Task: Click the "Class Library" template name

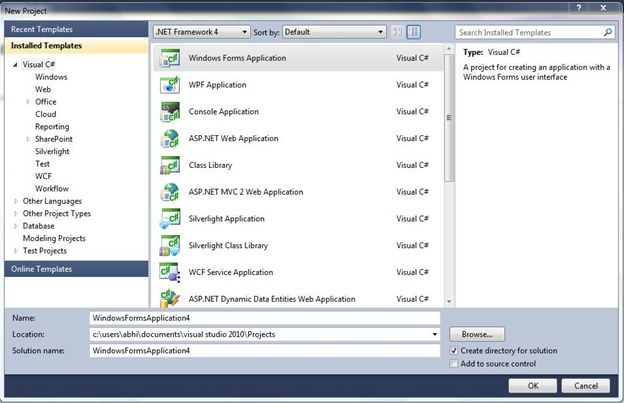Action: tap(210, 165)
